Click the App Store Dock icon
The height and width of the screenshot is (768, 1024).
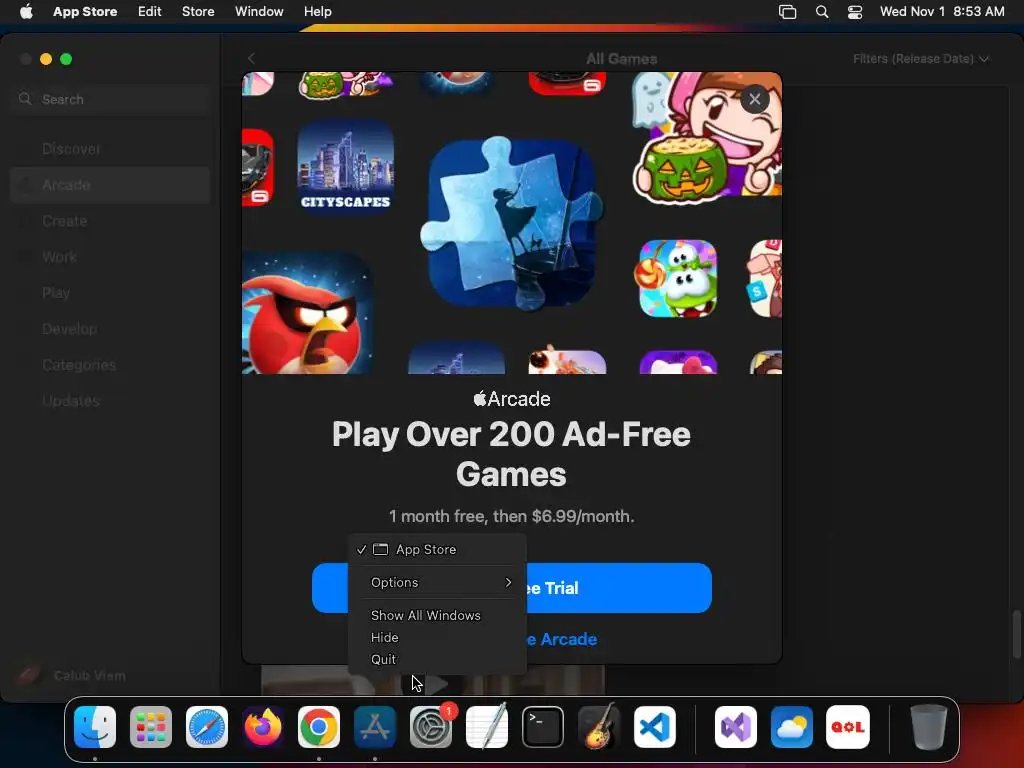(375, 727)
